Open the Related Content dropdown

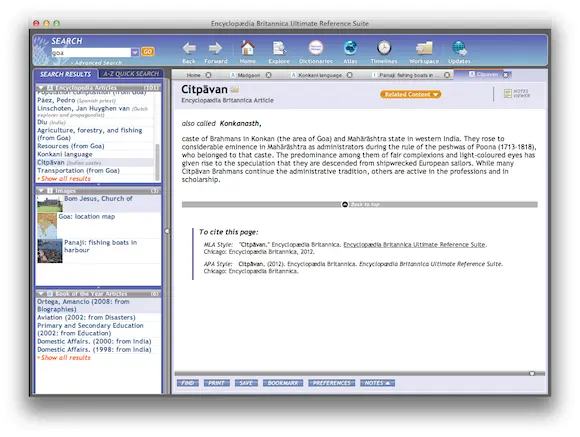(411, 94)
